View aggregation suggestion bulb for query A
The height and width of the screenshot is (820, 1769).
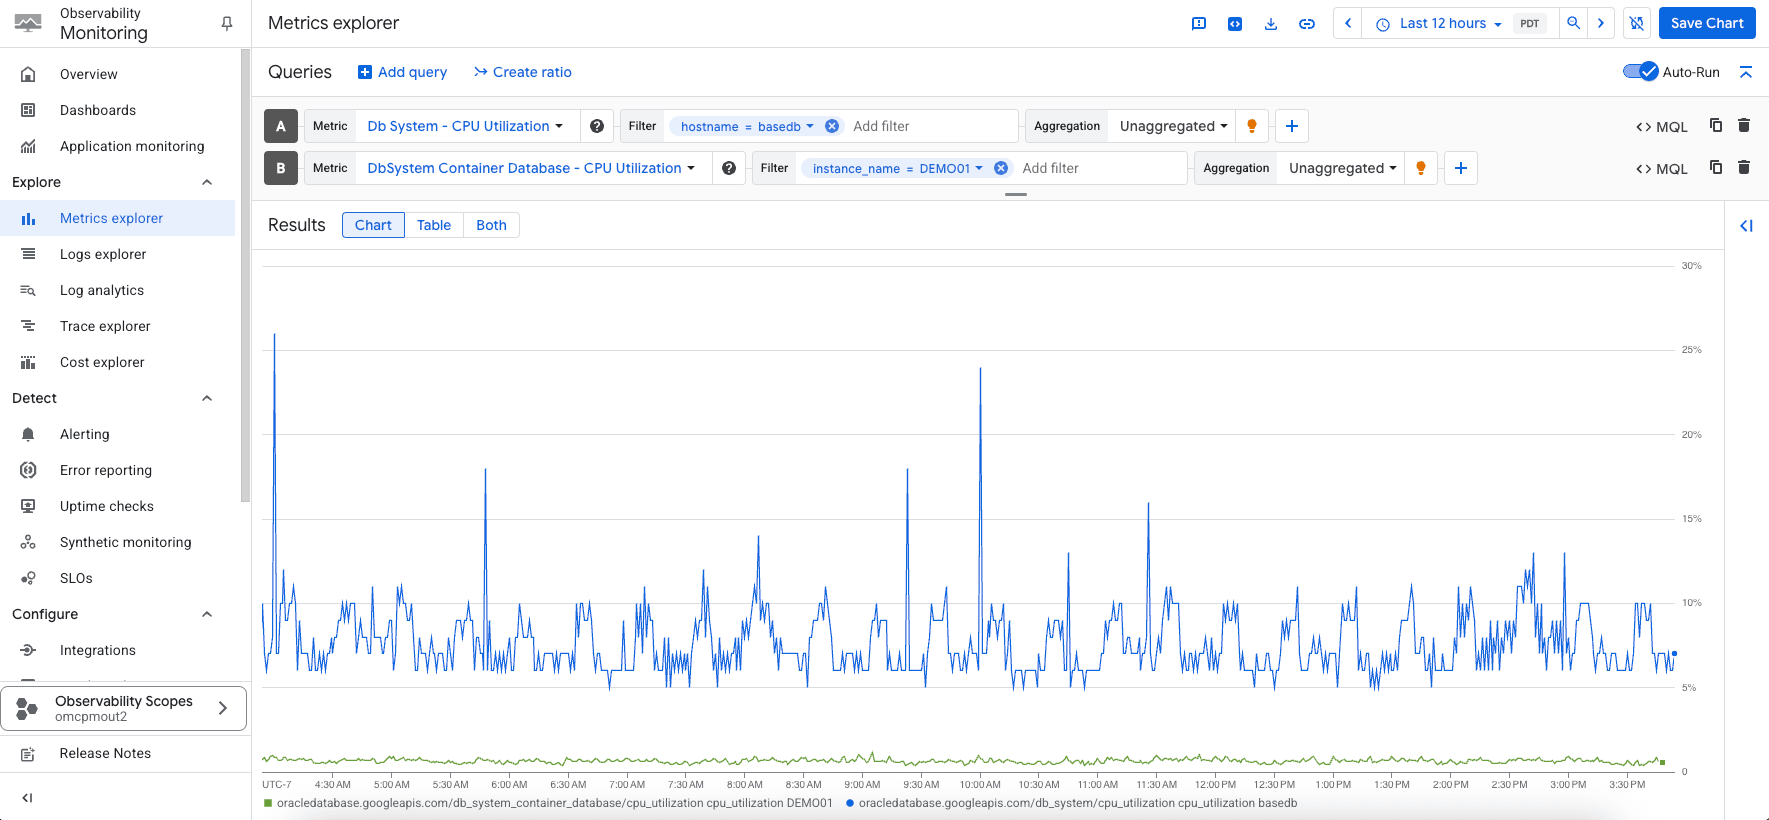point(1252,126)
